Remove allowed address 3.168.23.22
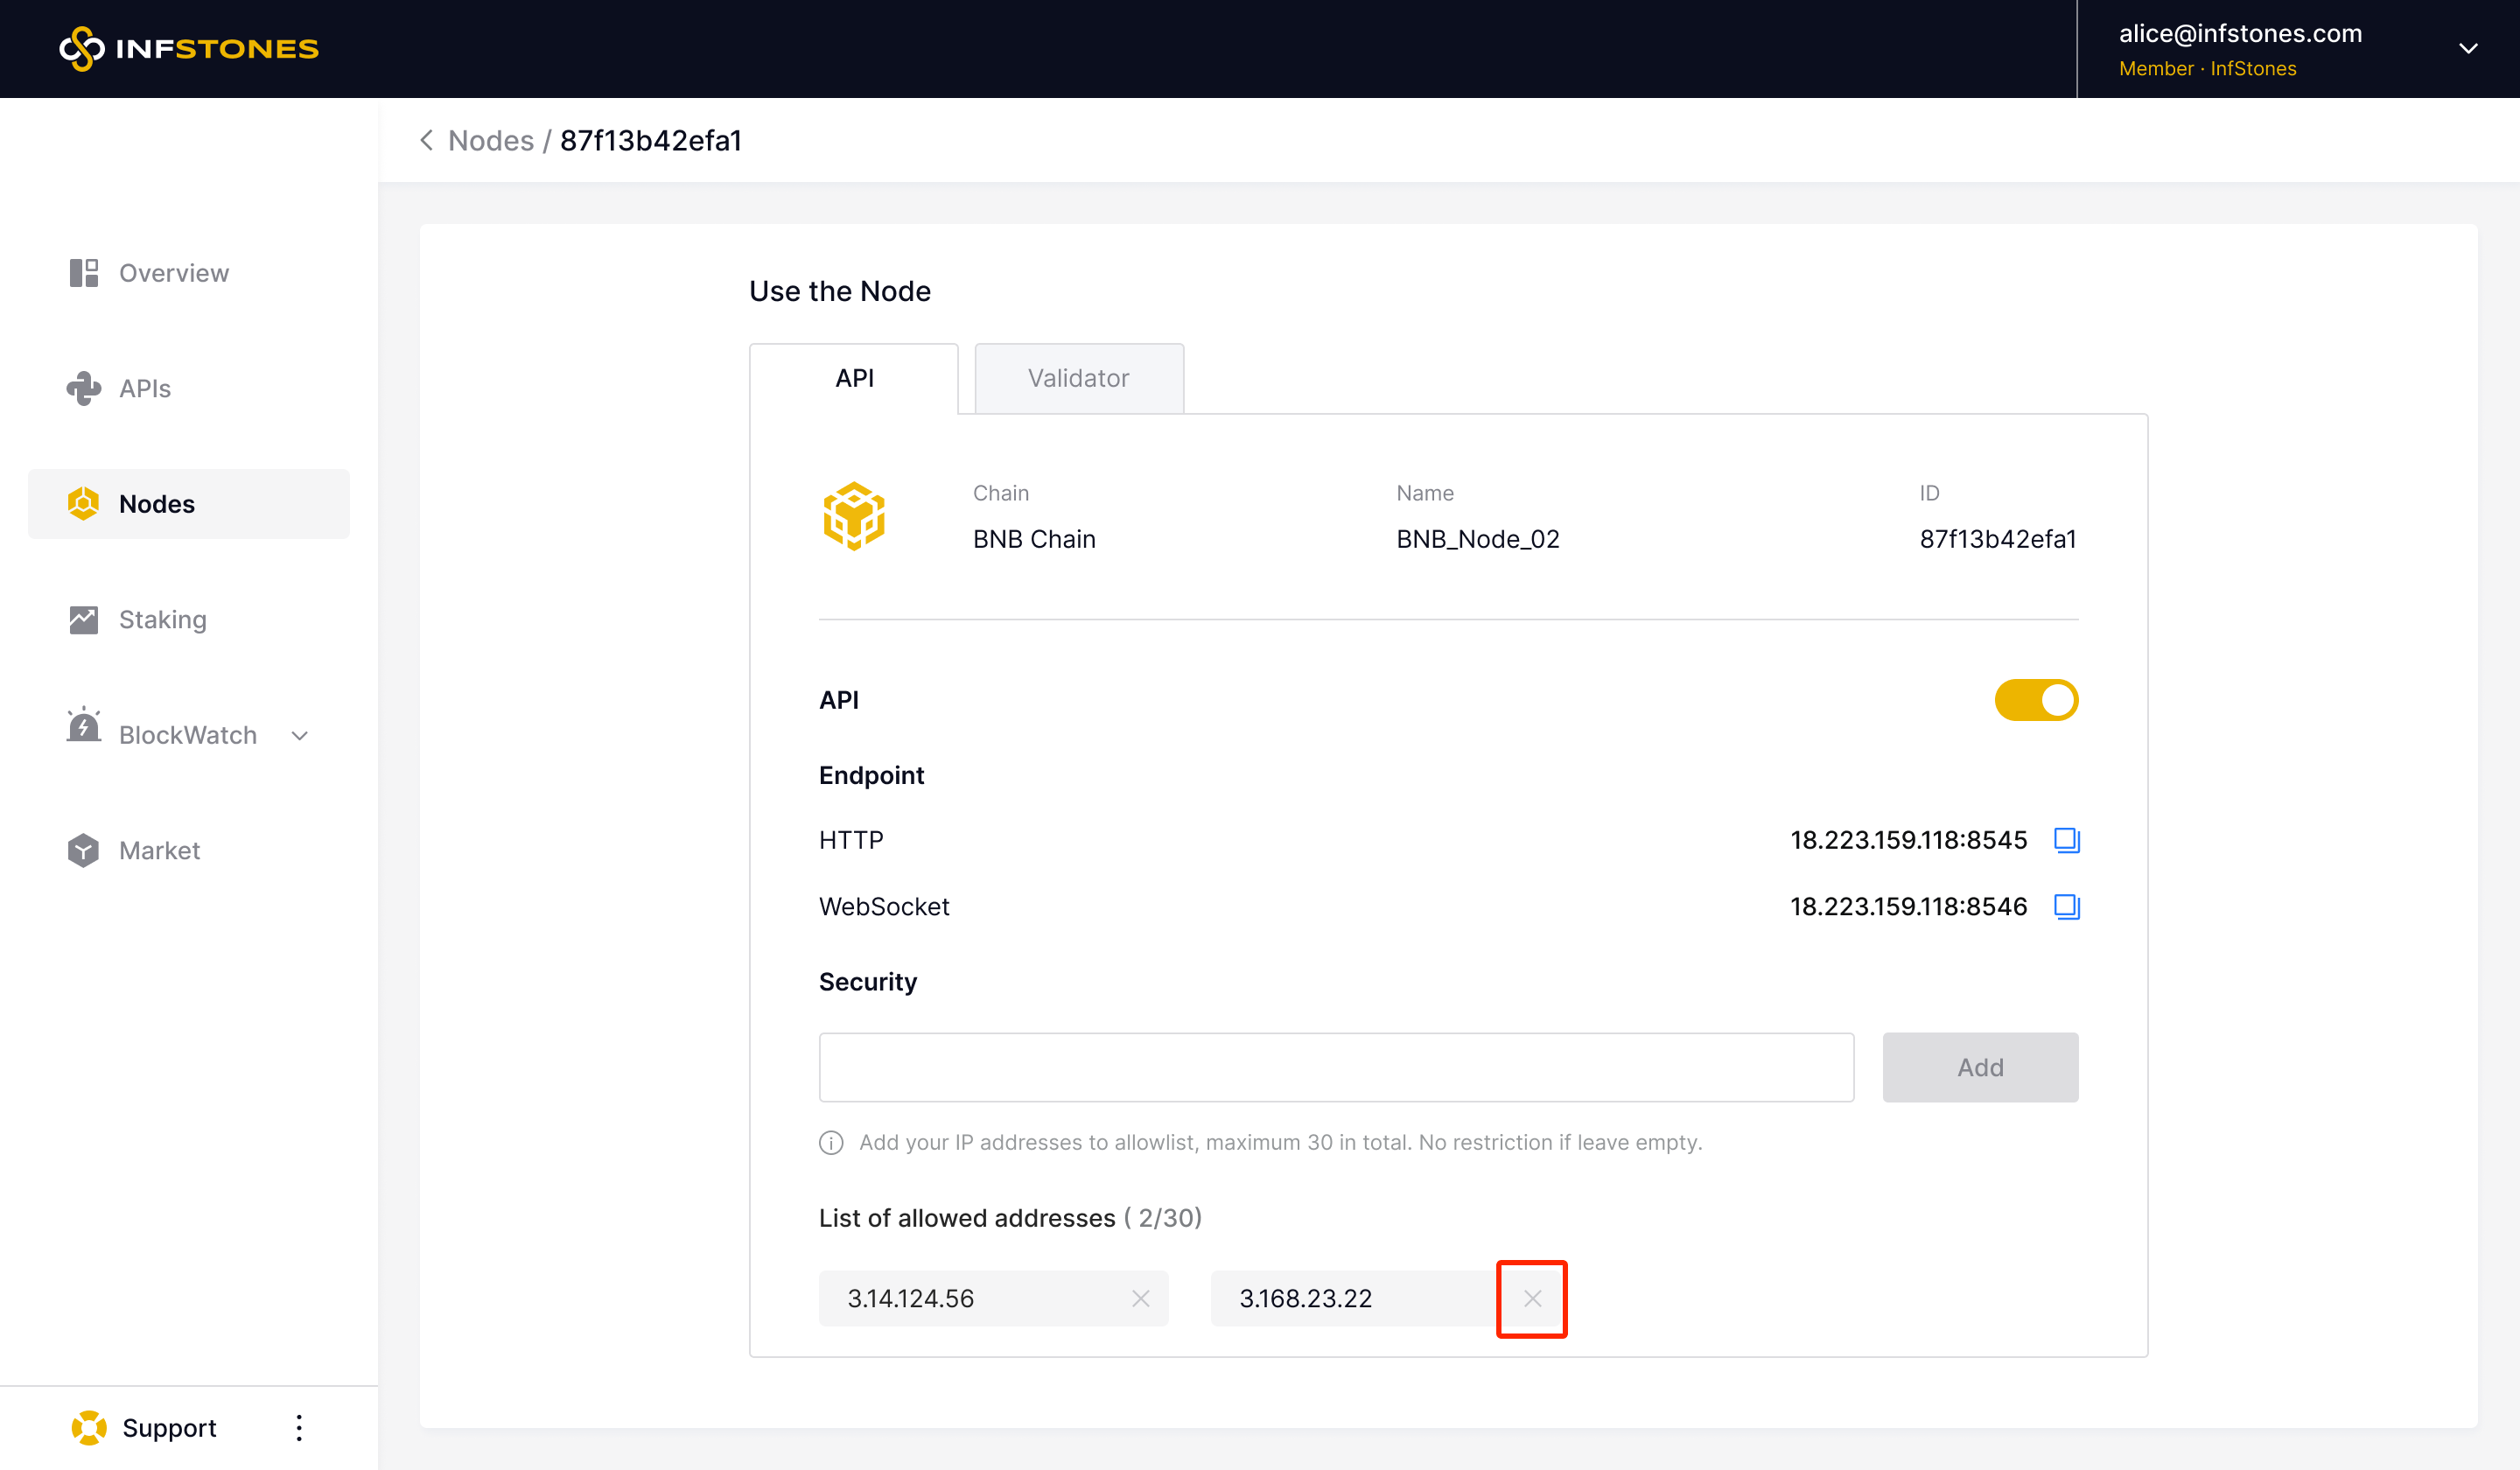 pyautogui.click(x=1532, y=1298)
